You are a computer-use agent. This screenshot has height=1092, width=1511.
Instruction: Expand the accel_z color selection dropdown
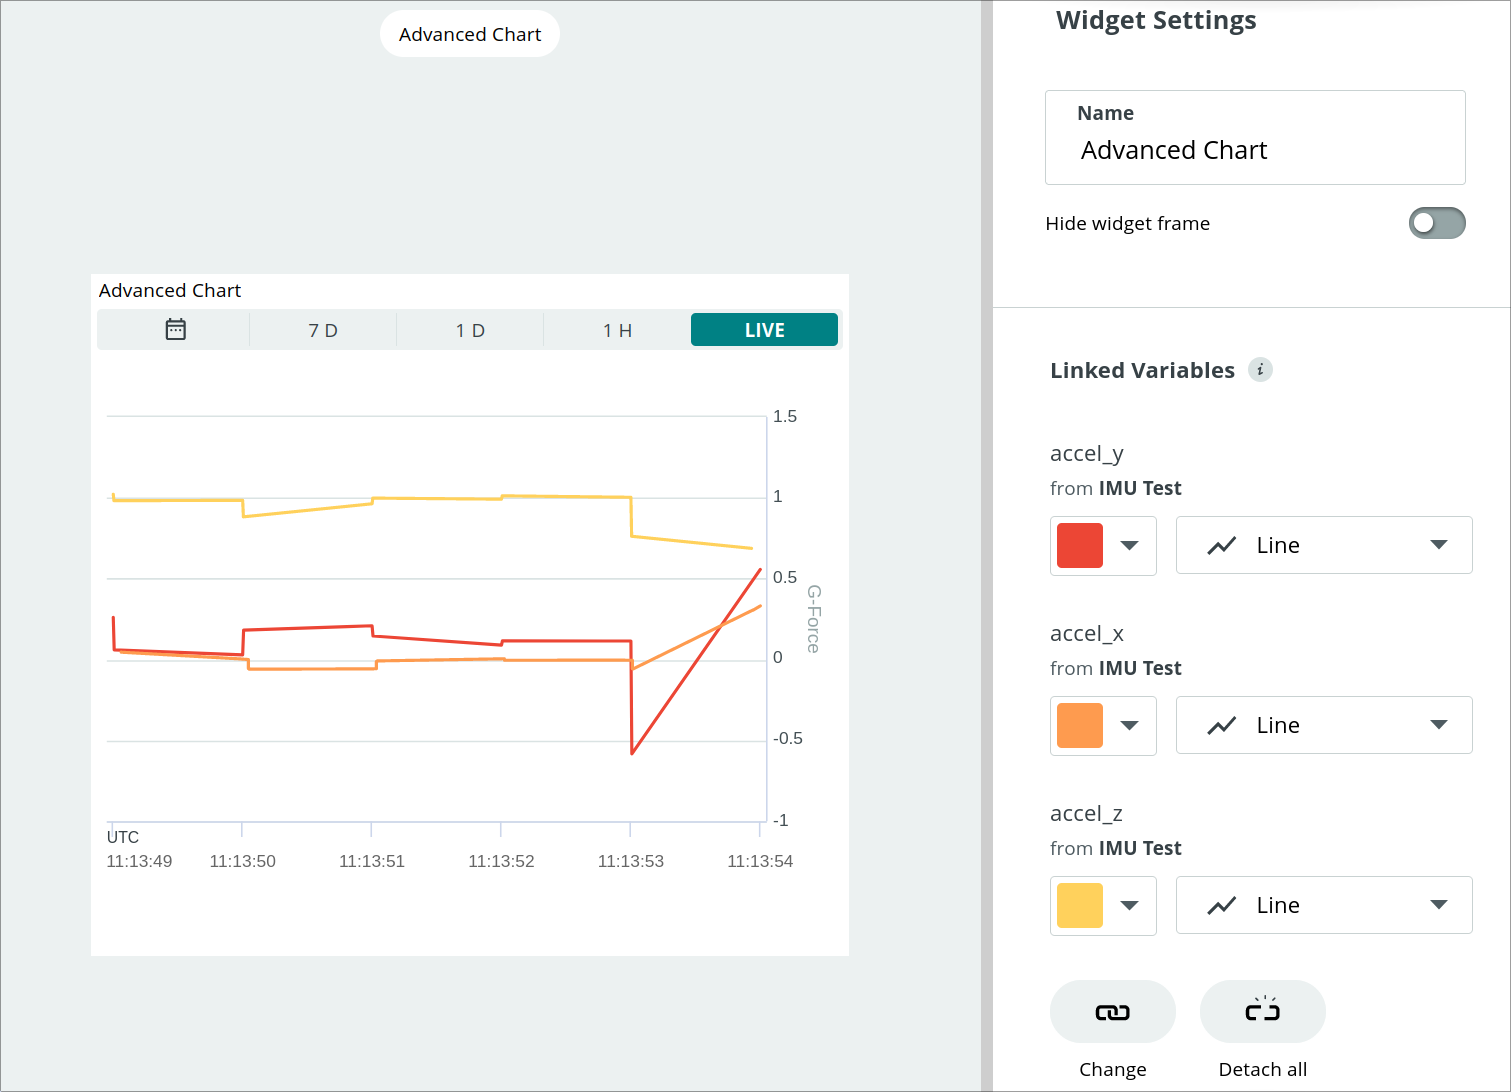[x=1130, y=906]
